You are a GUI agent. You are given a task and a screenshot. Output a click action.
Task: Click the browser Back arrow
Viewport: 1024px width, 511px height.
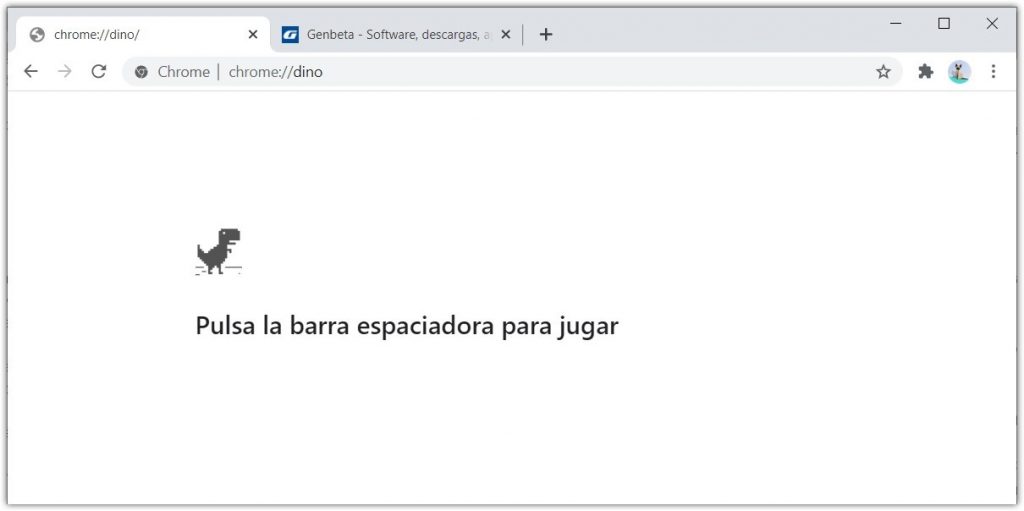pos(31,72)
